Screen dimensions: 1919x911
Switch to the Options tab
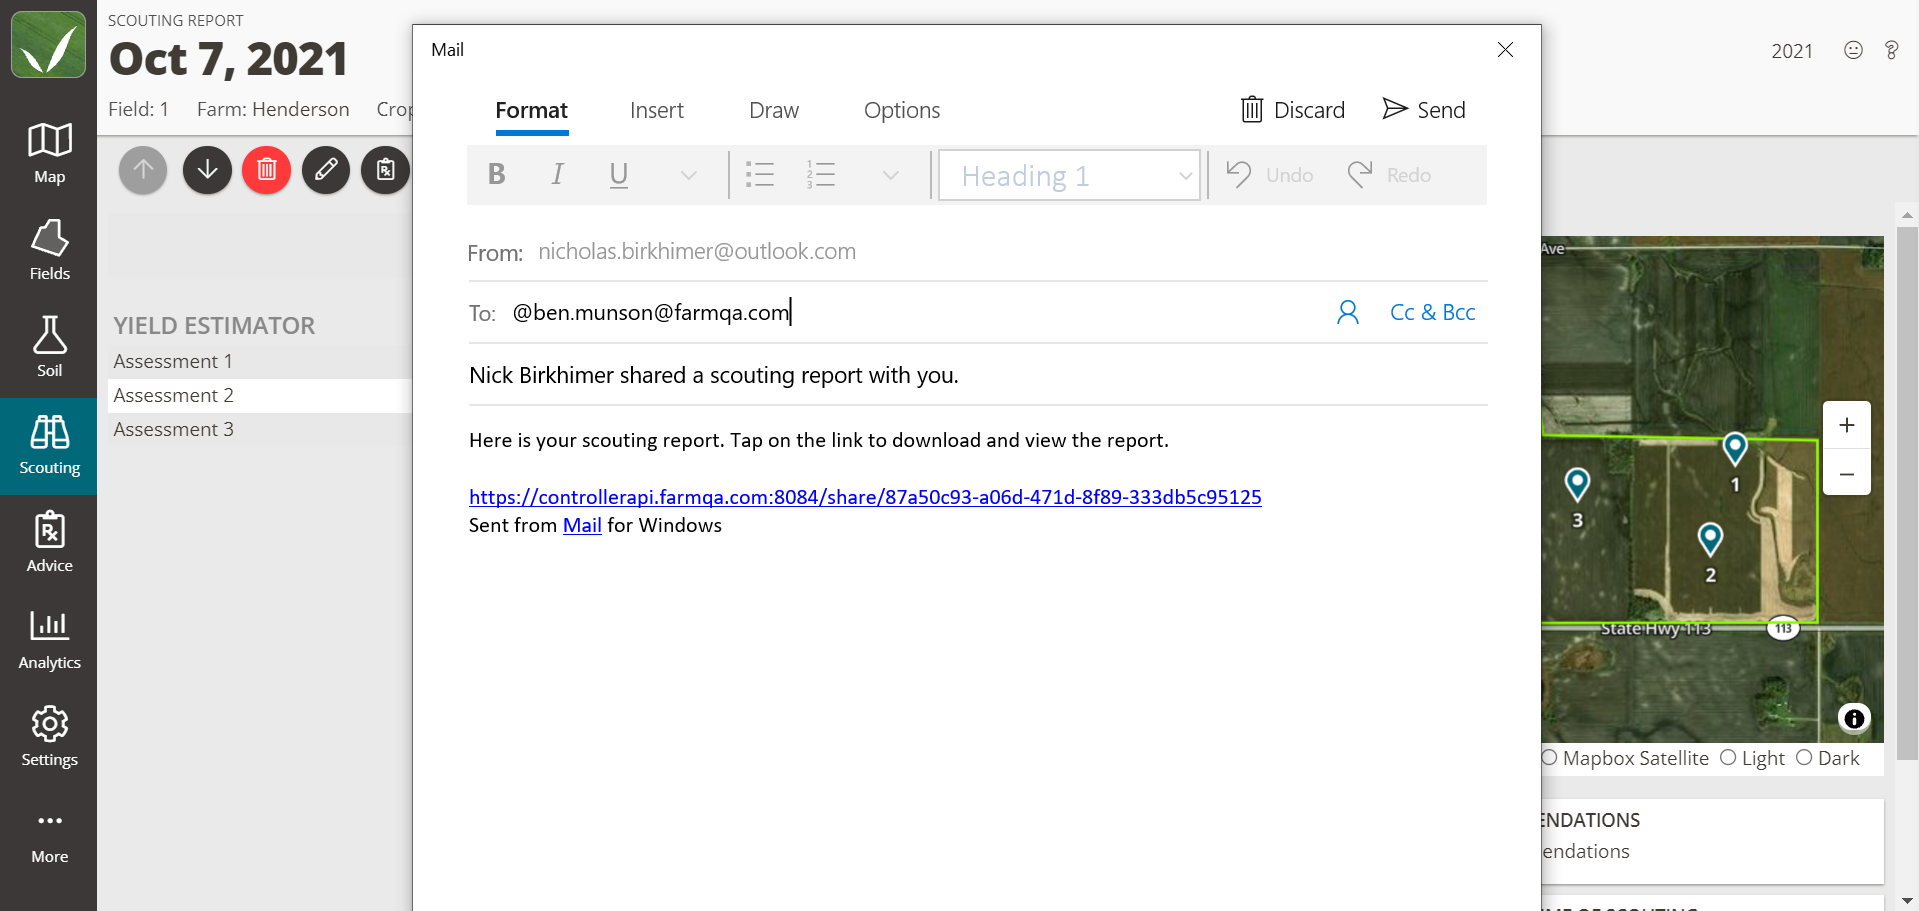pyautogui.click(x=902, y=110)
